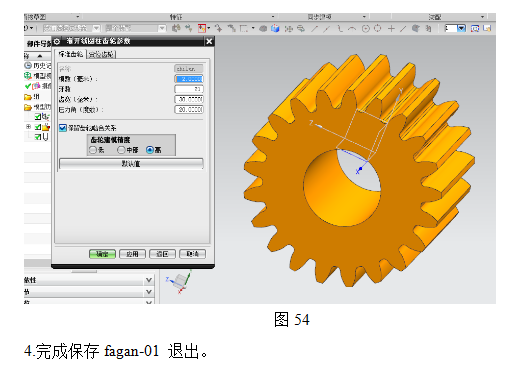Switch to the second tab in gear dialog
The image size is (526, 380).
(102, 54)
